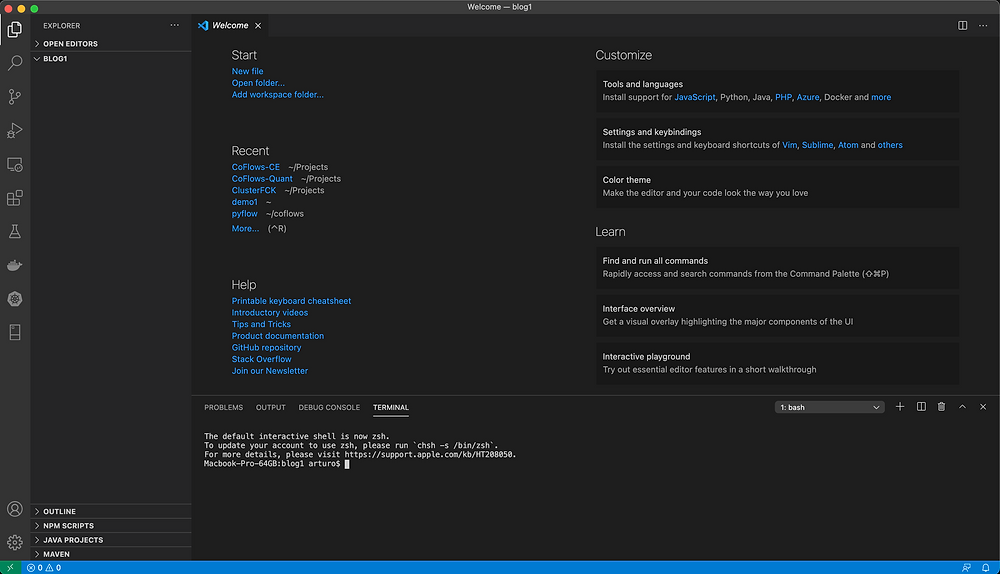
Task: Expand the Java Projects section
Action: (111, 540)
